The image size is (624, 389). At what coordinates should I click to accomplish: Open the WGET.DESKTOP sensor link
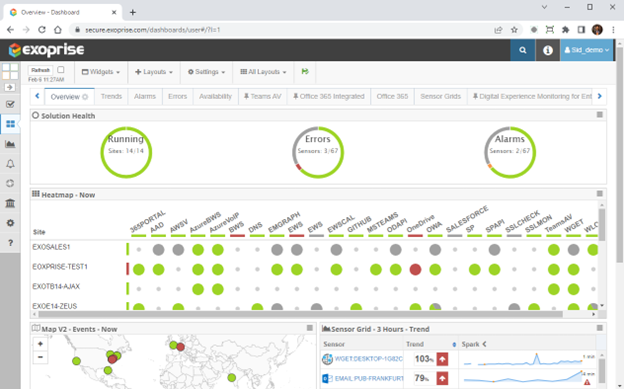(369, 359)
